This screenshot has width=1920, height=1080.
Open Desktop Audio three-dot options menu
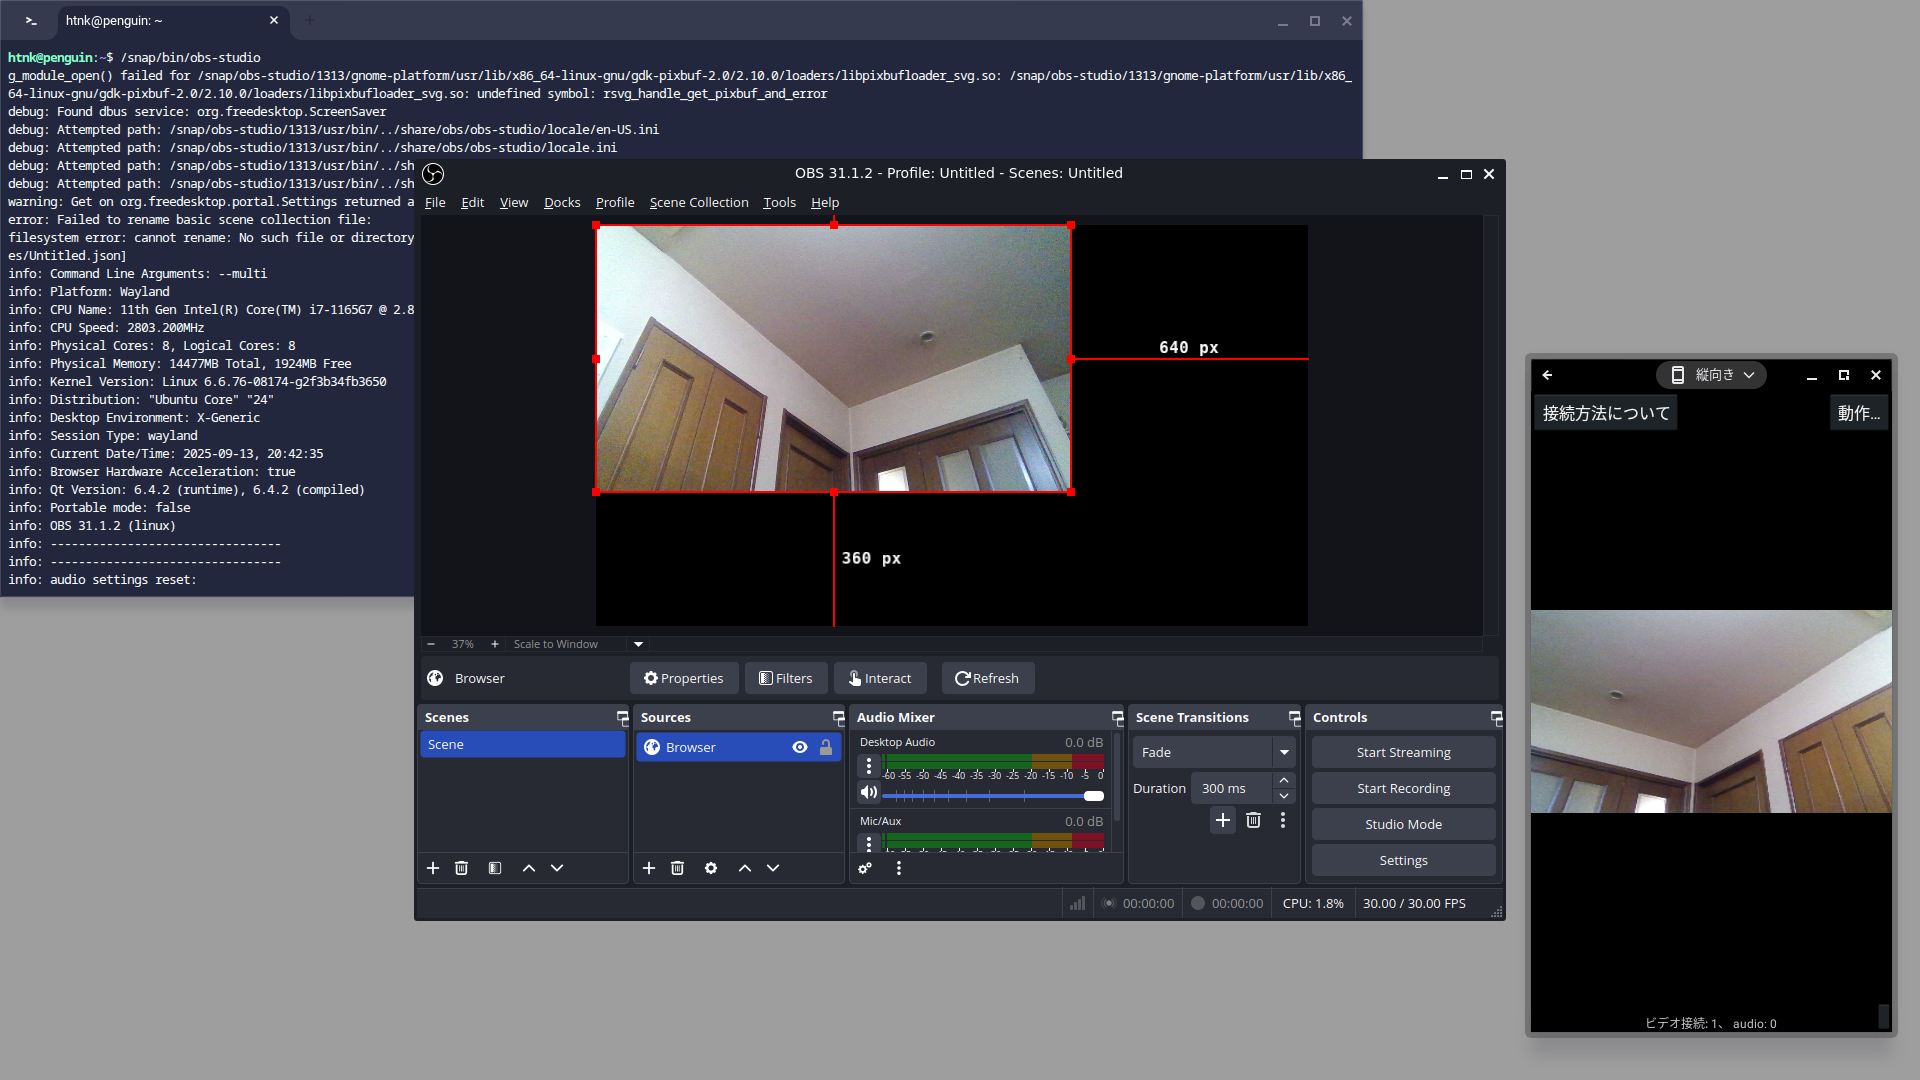click(x=868, y=766)
